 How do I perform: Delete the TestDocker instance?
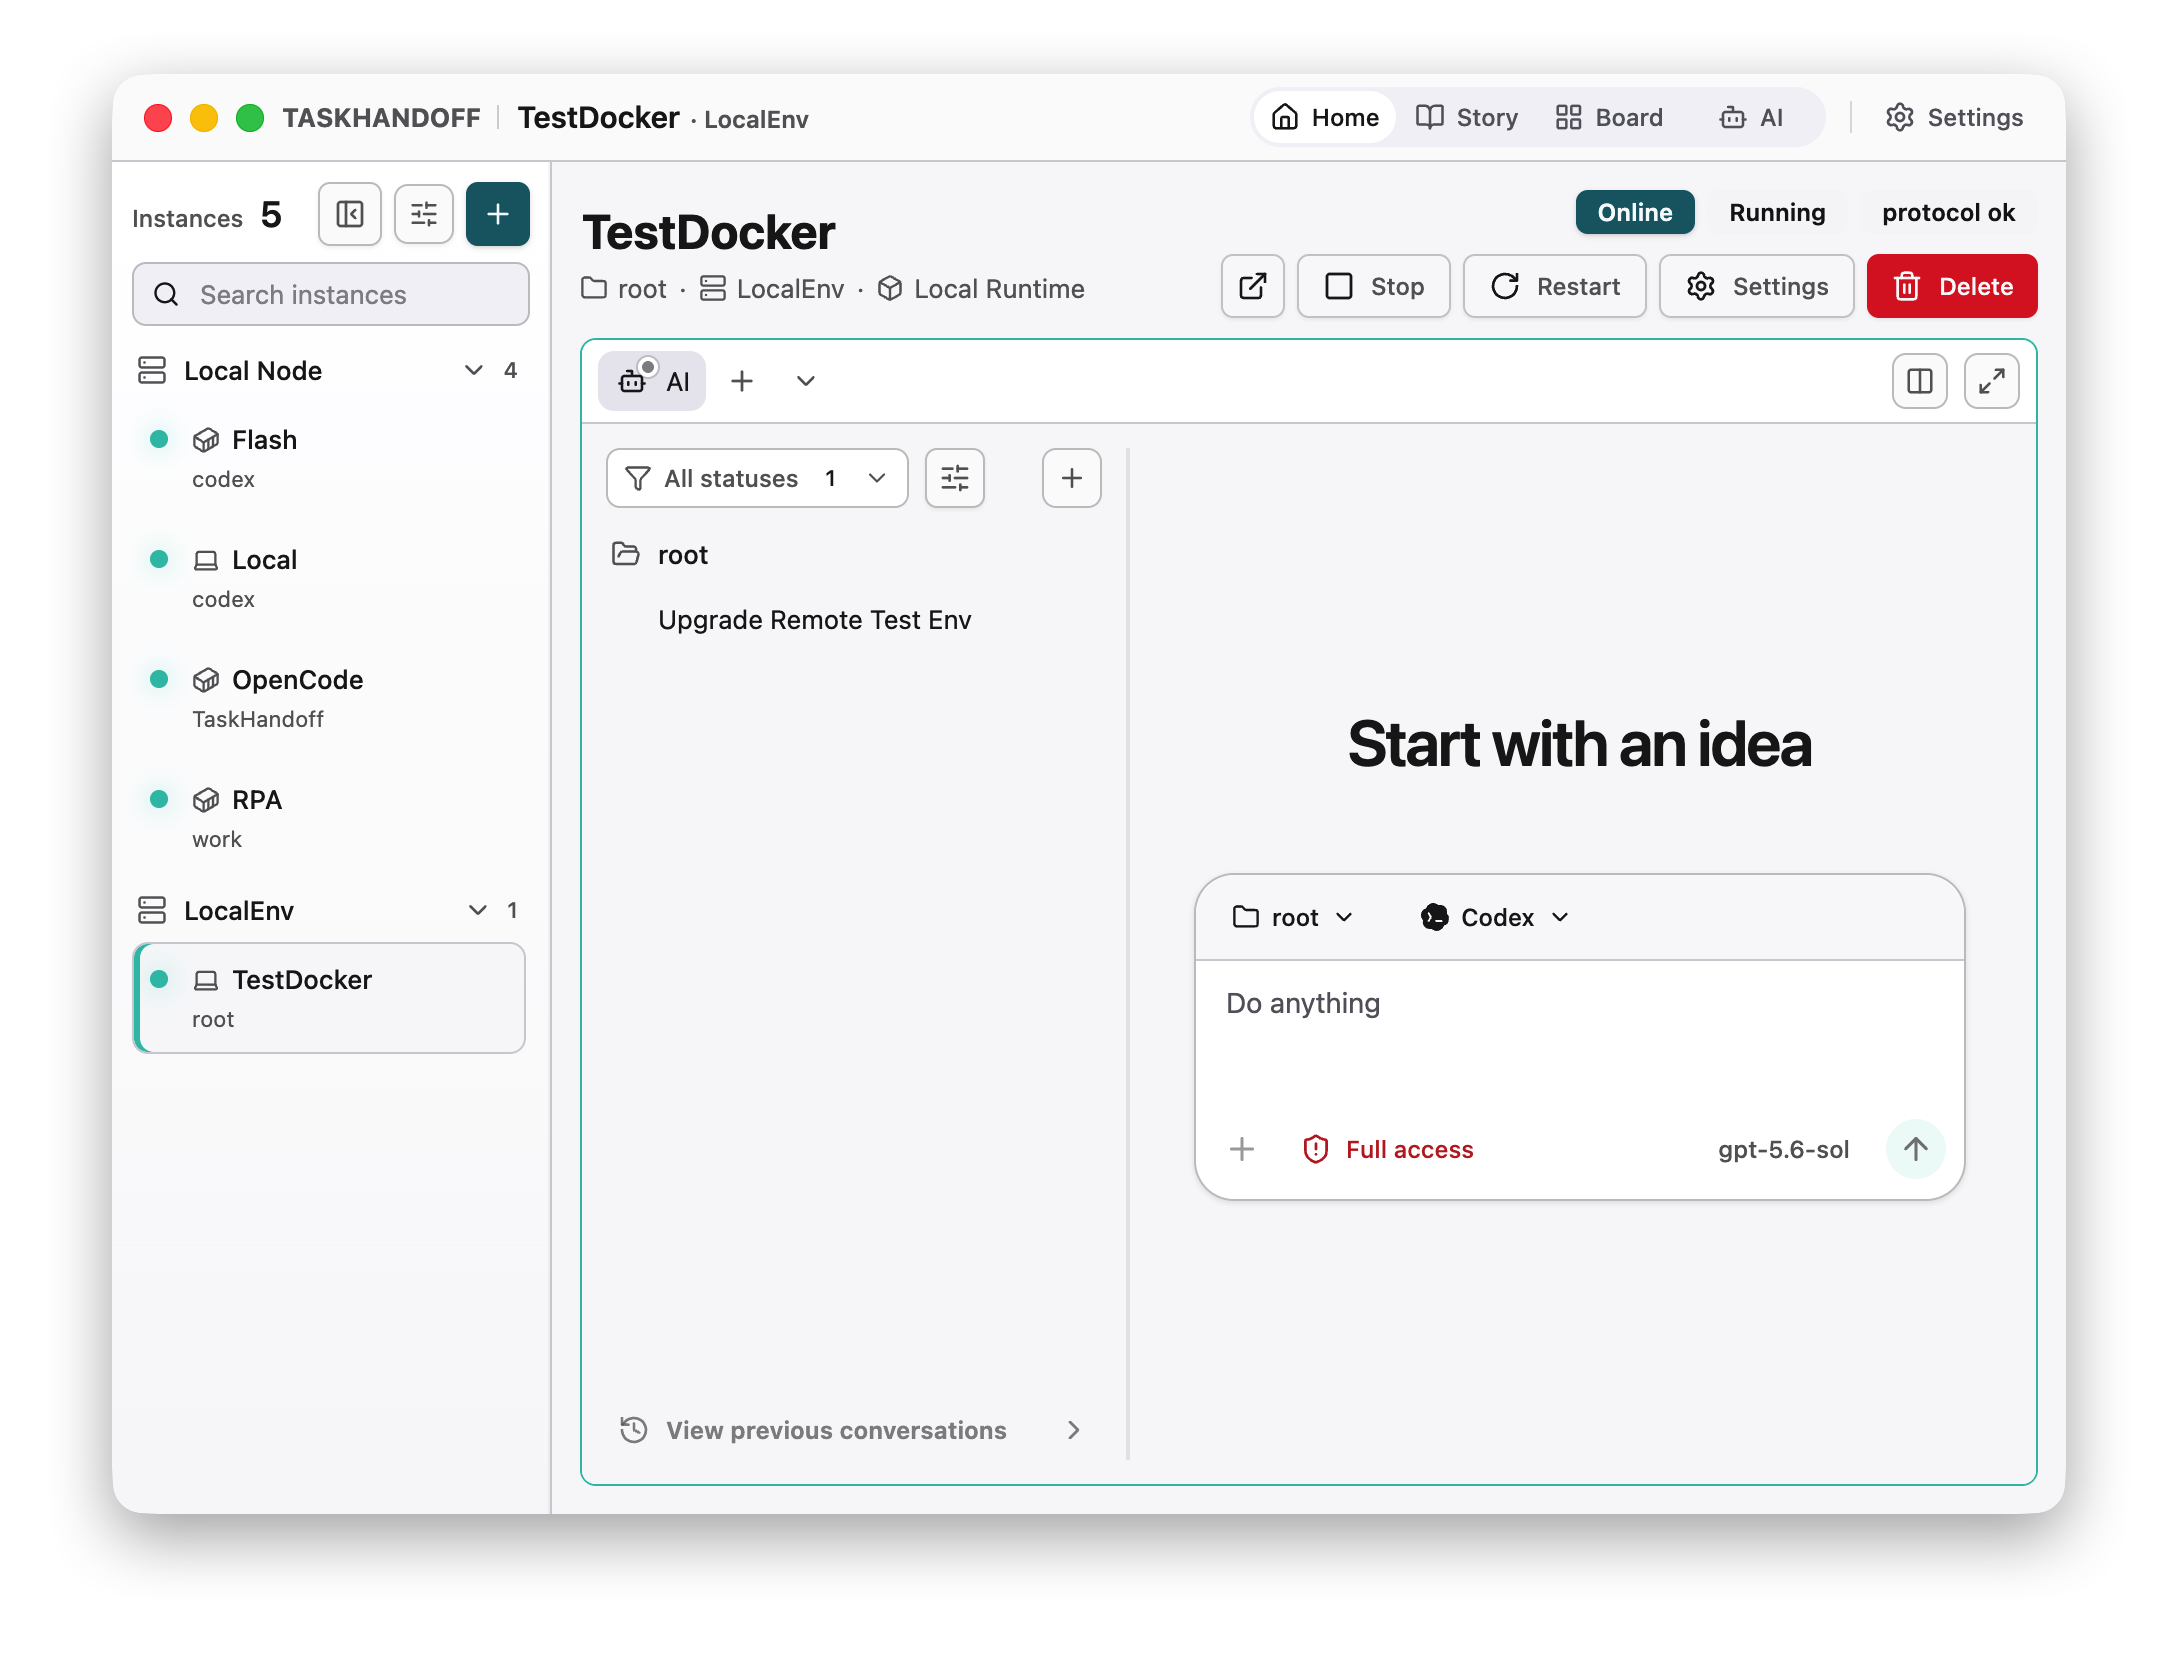1951,286
